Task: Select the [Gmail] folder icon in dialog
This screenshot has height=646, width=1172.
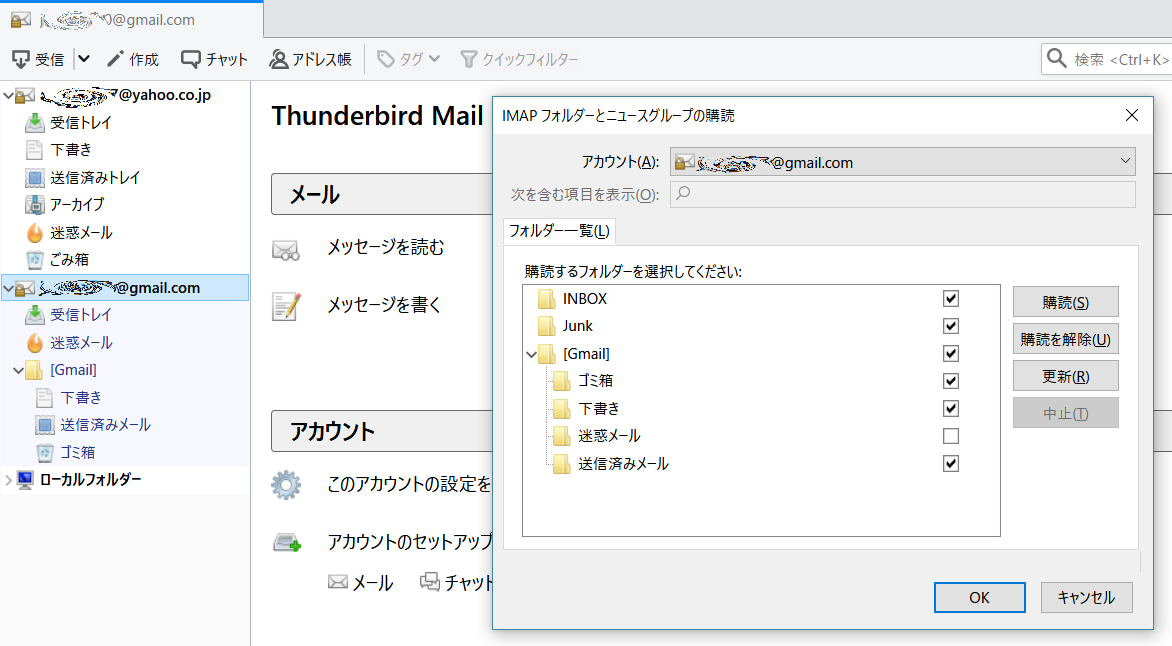Action: (546, 354)
